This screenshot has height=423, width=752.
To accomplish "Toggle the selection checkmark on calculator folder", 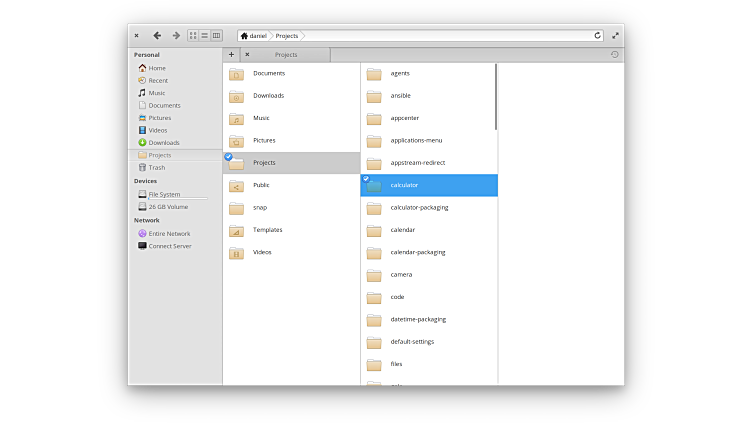I will 366,179.
